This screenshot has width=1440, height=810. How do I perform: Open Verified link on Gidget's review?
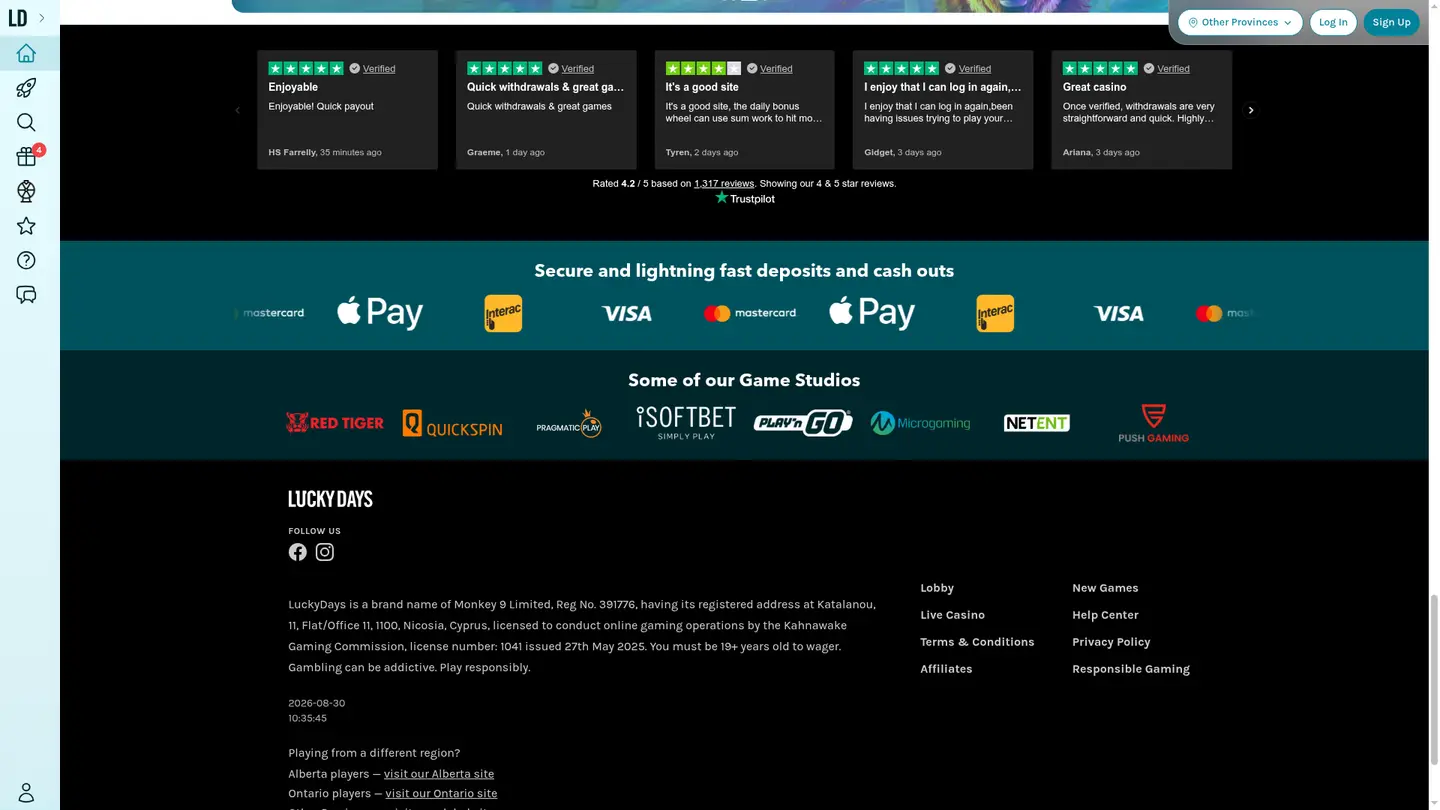coord(975,69)
